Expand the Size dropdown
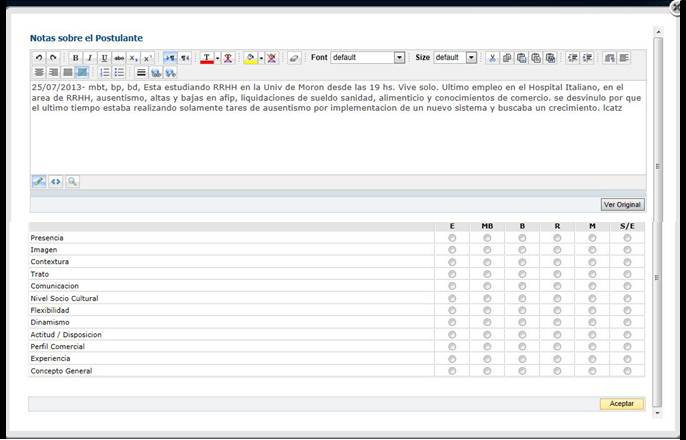Viewport: 686px width, 440px height. pyautogui.click(x=471, y=58)
